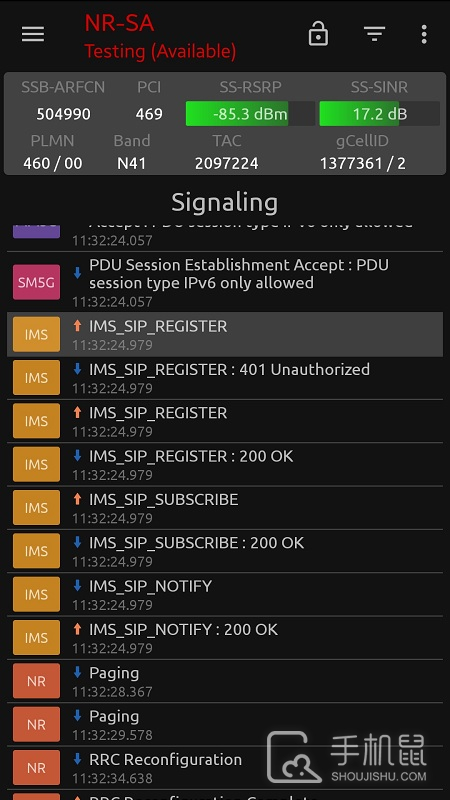The image size is (450, 800).
Task: Tap the NR-SA Testing (Available) title
Action: click(x=160, y=37)
